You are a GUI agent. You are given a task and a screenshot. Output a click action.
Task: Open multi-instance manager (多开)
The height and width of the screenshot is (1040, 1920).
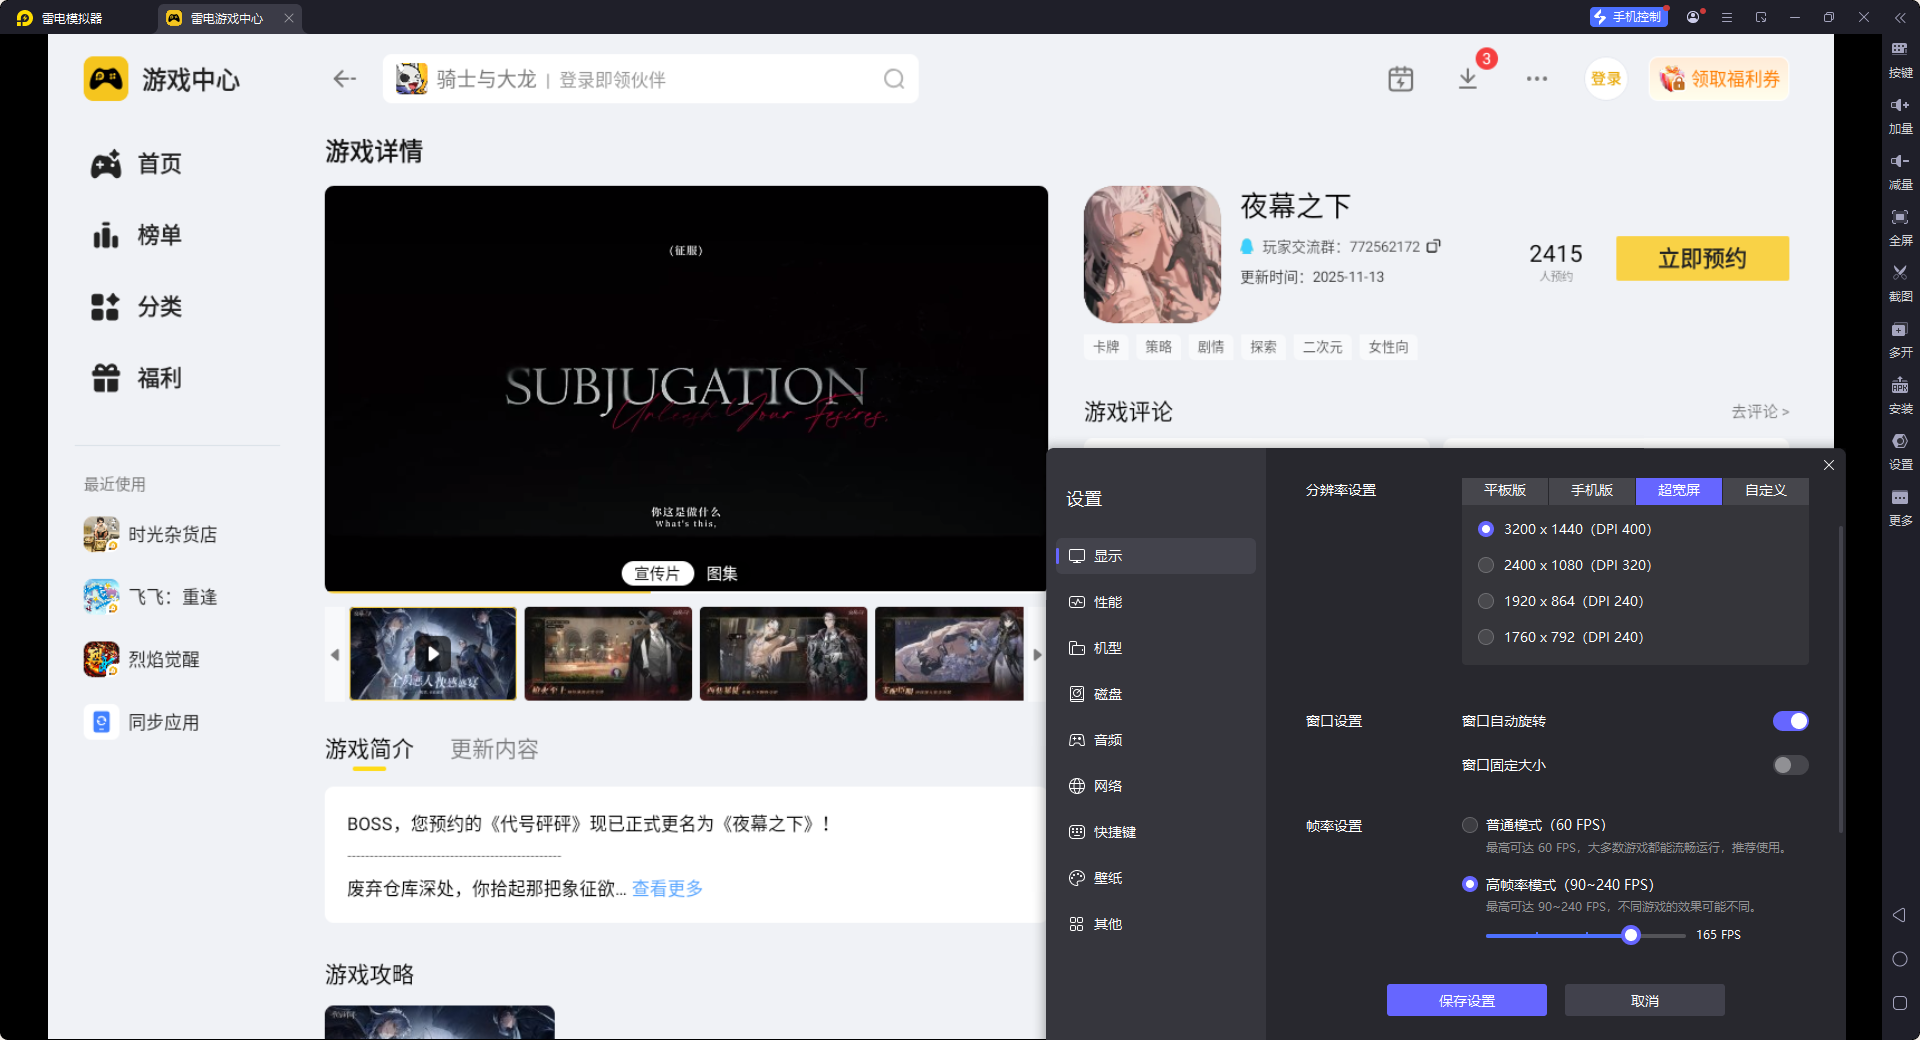pos(1900,339)
